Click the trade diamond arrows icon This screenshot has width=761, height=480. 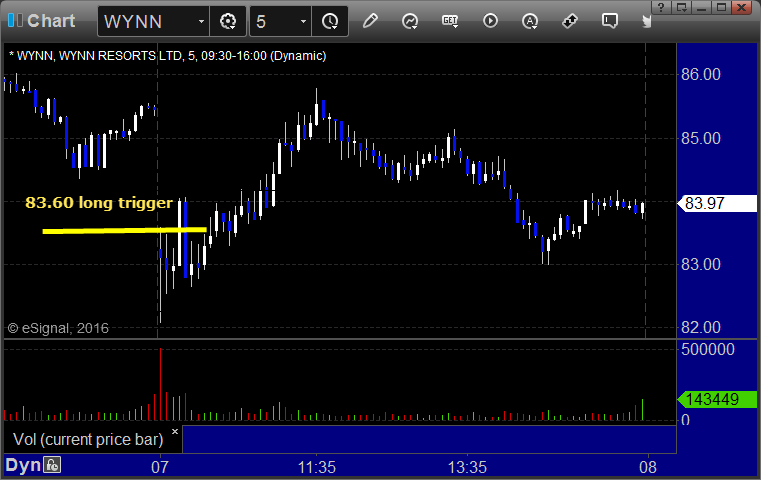[570, 21]
